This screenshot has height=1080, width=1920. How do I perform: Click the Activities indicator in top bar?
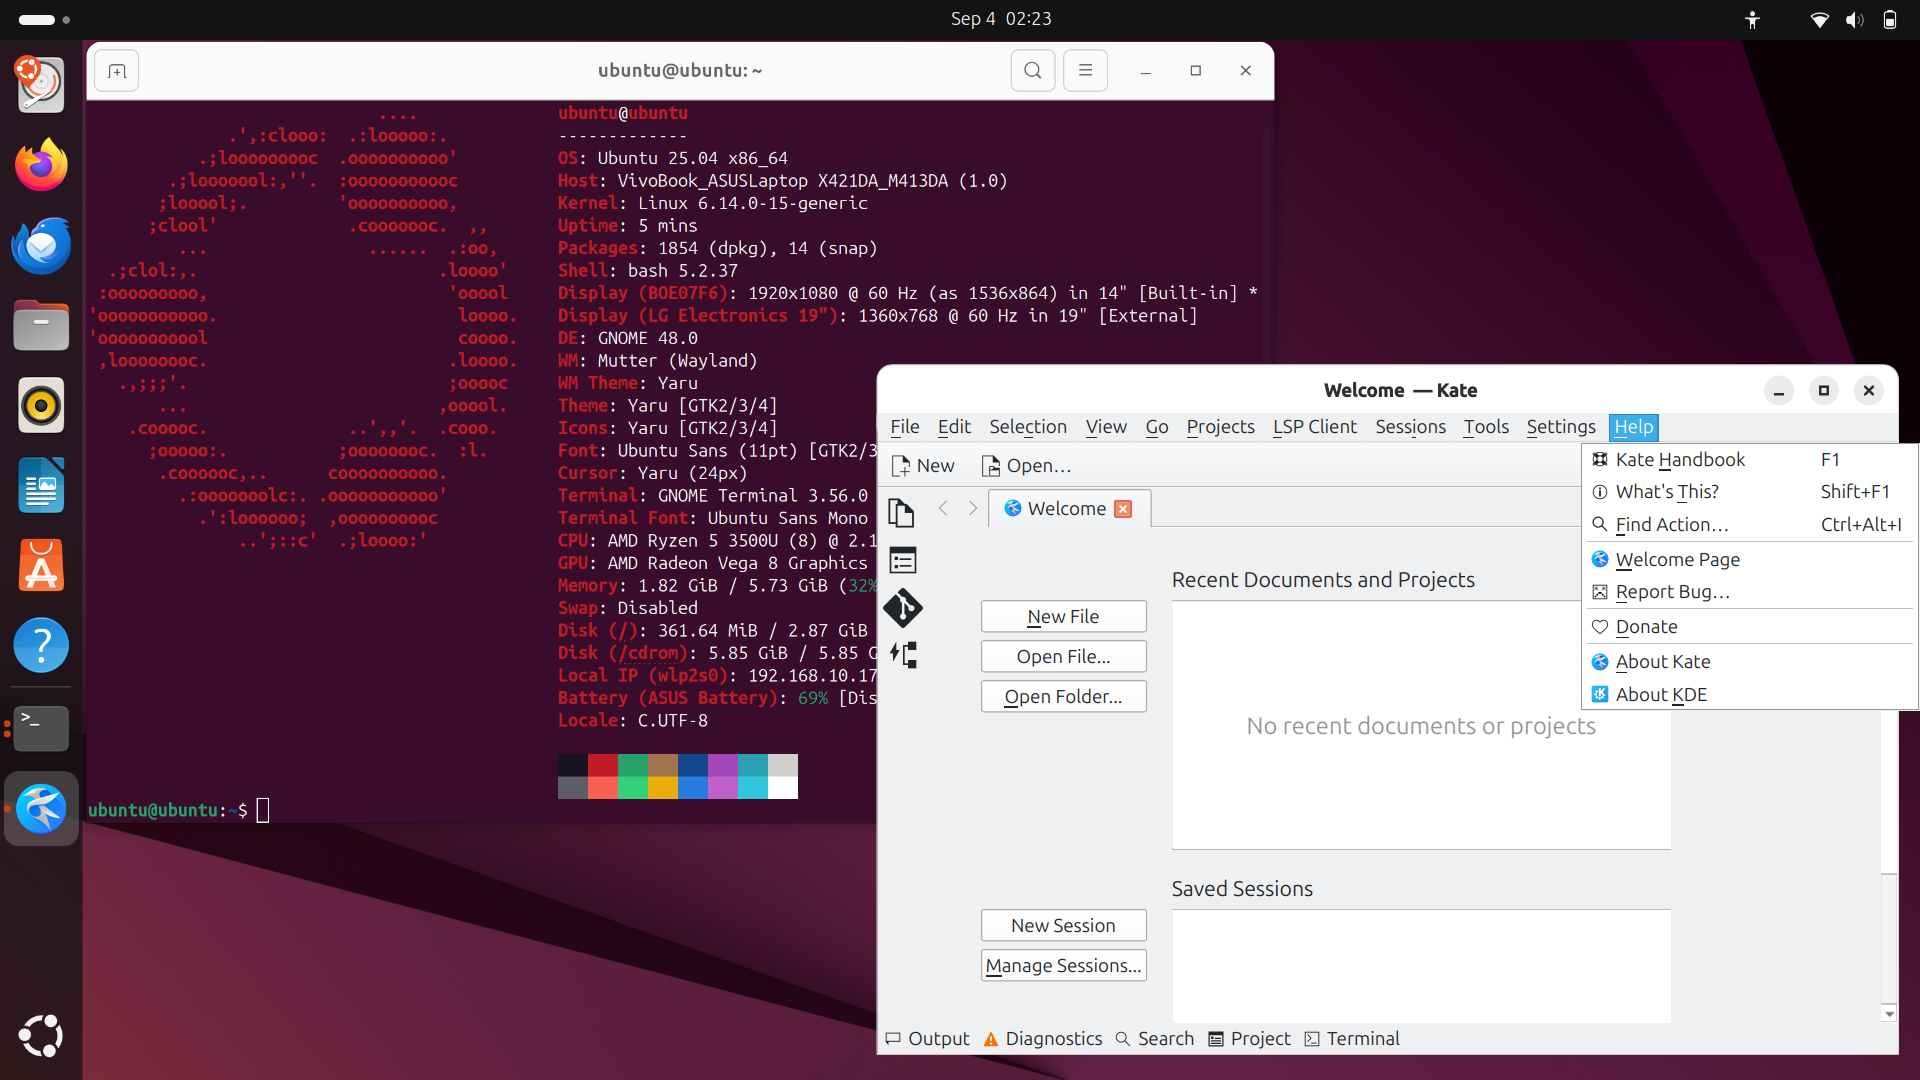tap(44, 19)
